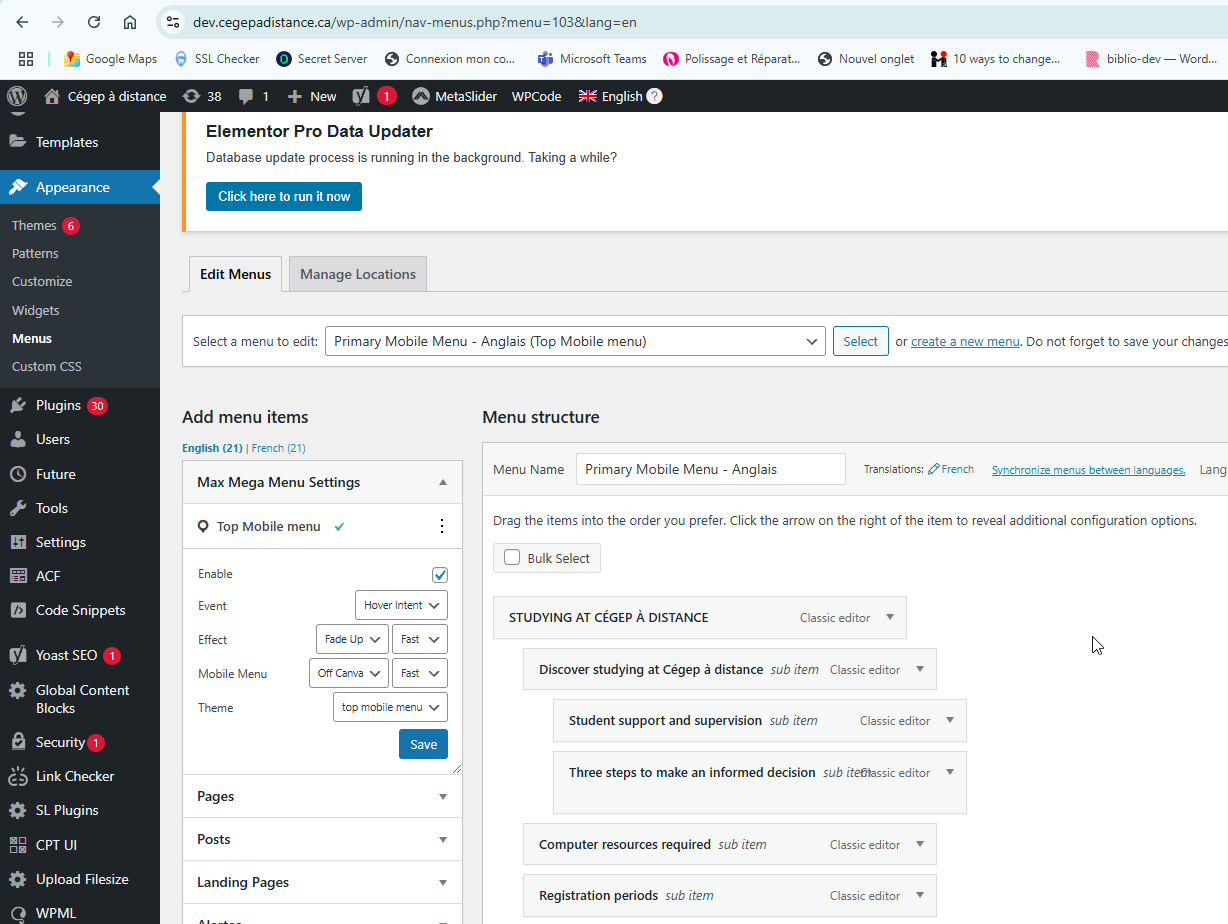Expand STUDYING AT CÉGEP À DISTANCE menu item
The image size is (1228, 924).
coord(889,617)
